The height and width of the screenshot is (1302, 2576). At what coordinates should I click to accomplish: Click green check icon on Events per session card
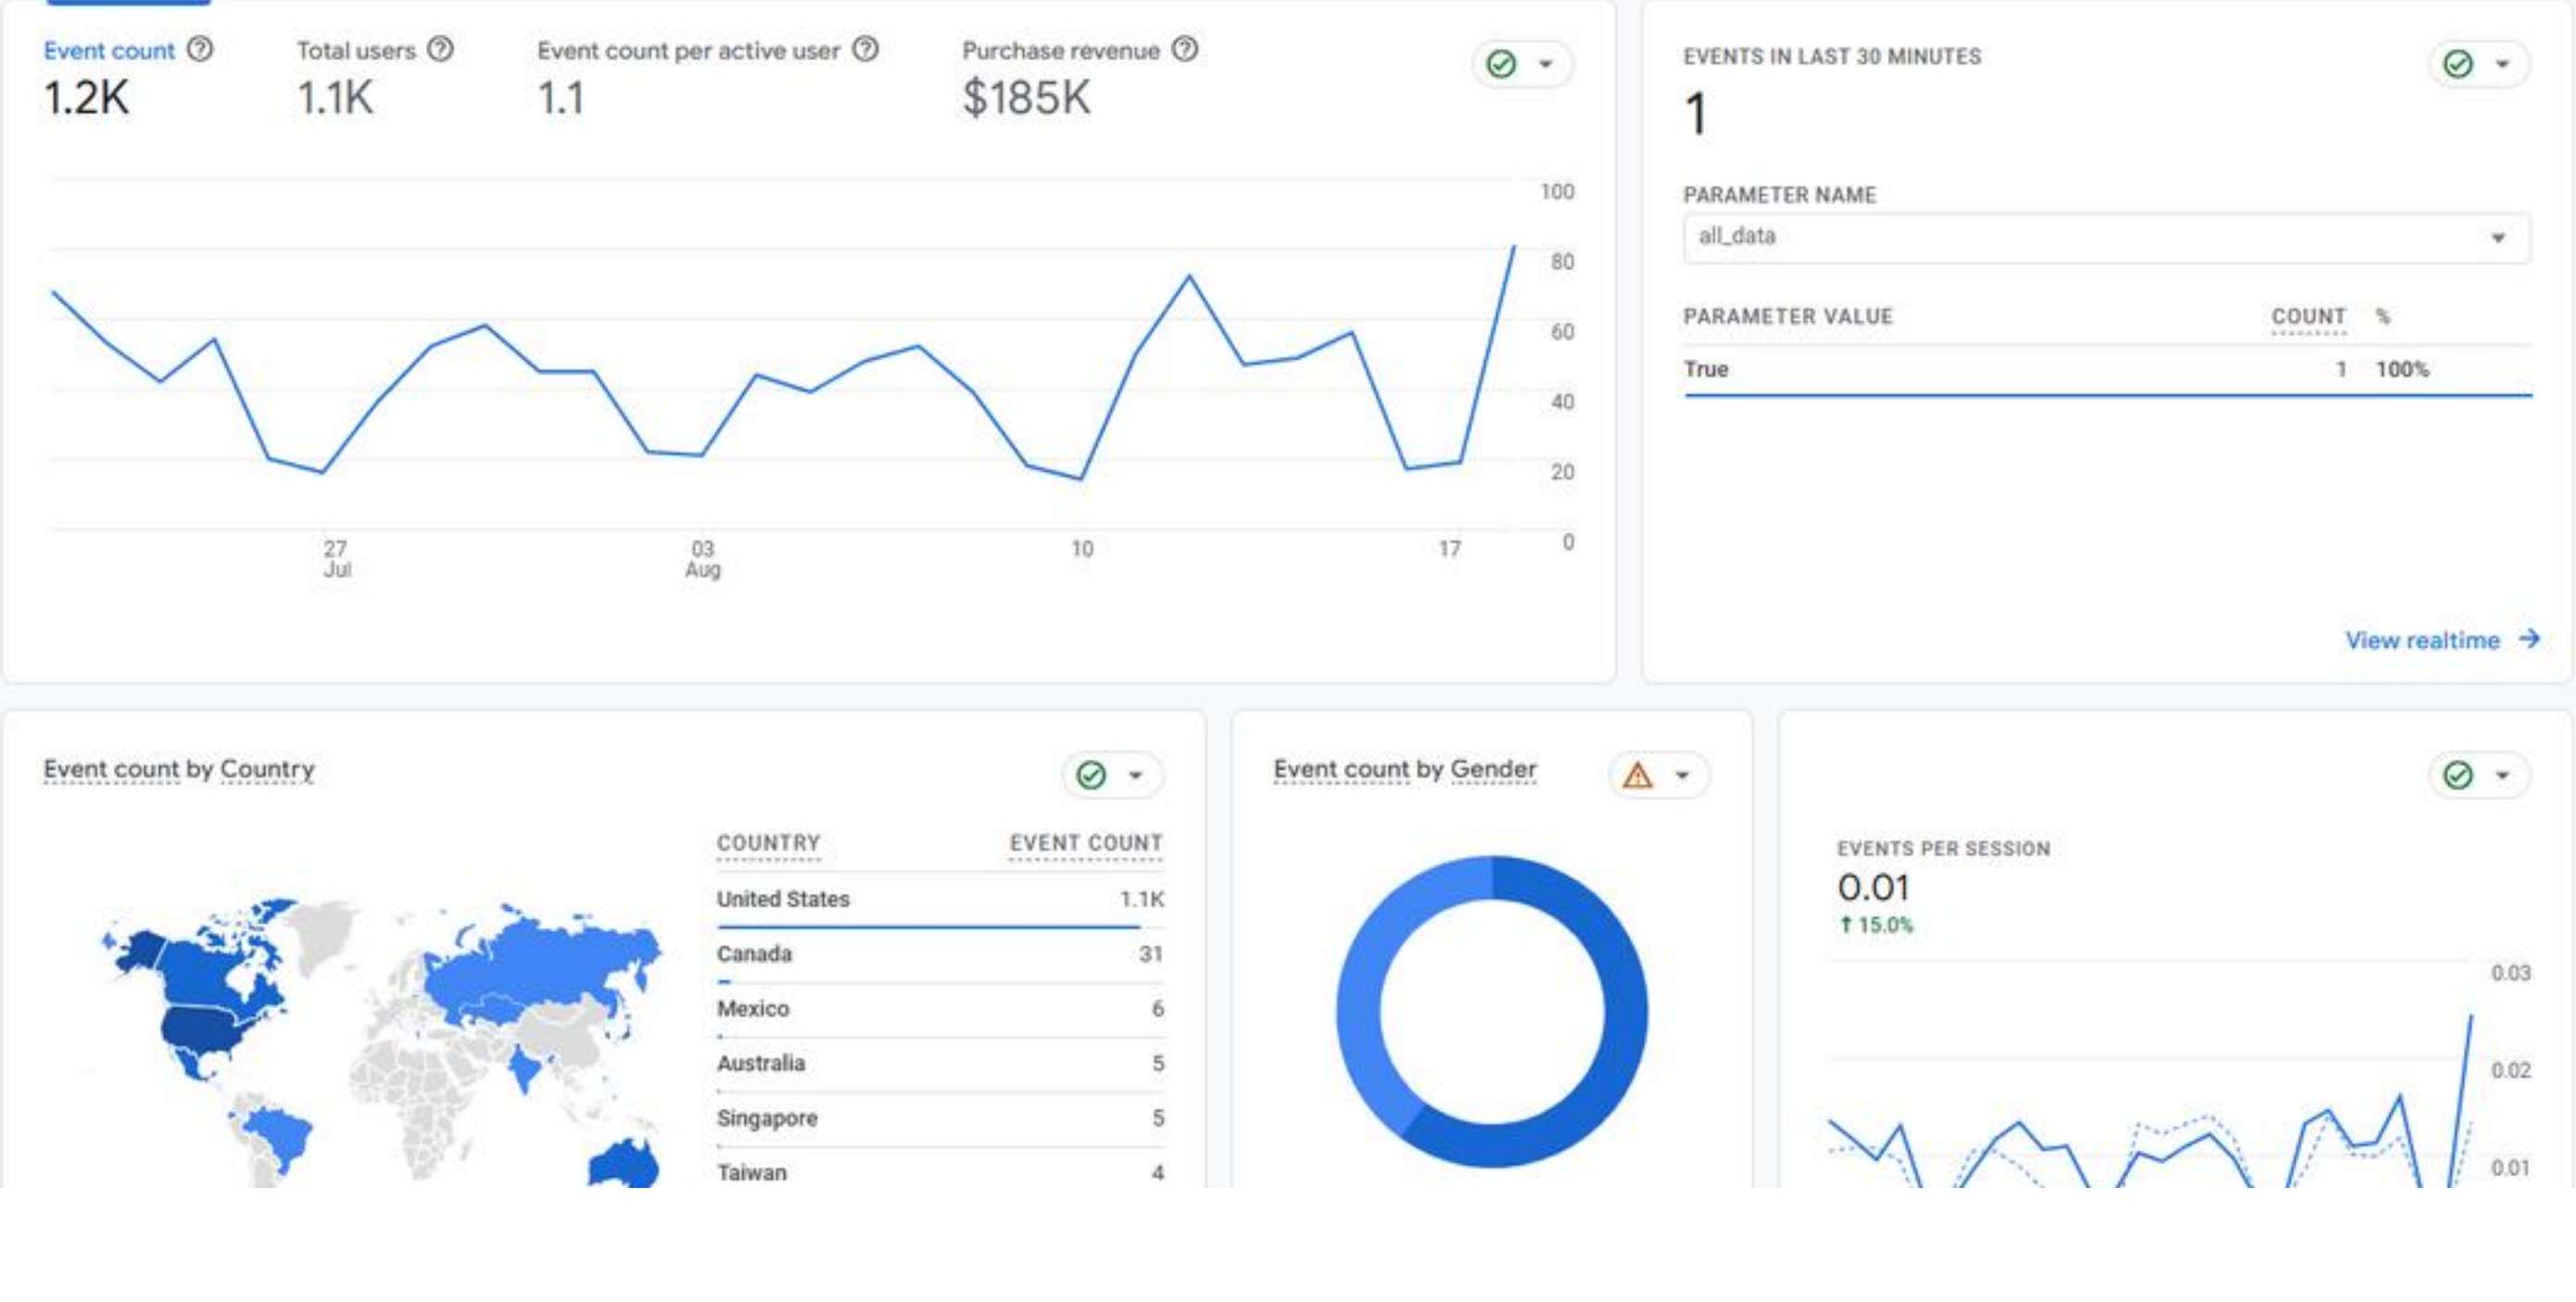(x=2458, y=775)
